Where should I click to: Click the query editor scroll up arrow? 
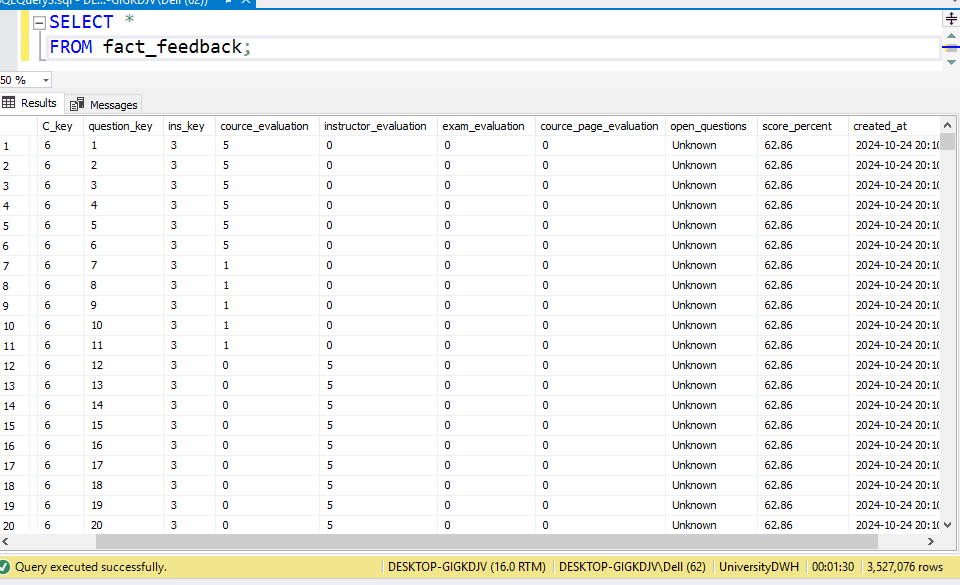pos(951,36)
